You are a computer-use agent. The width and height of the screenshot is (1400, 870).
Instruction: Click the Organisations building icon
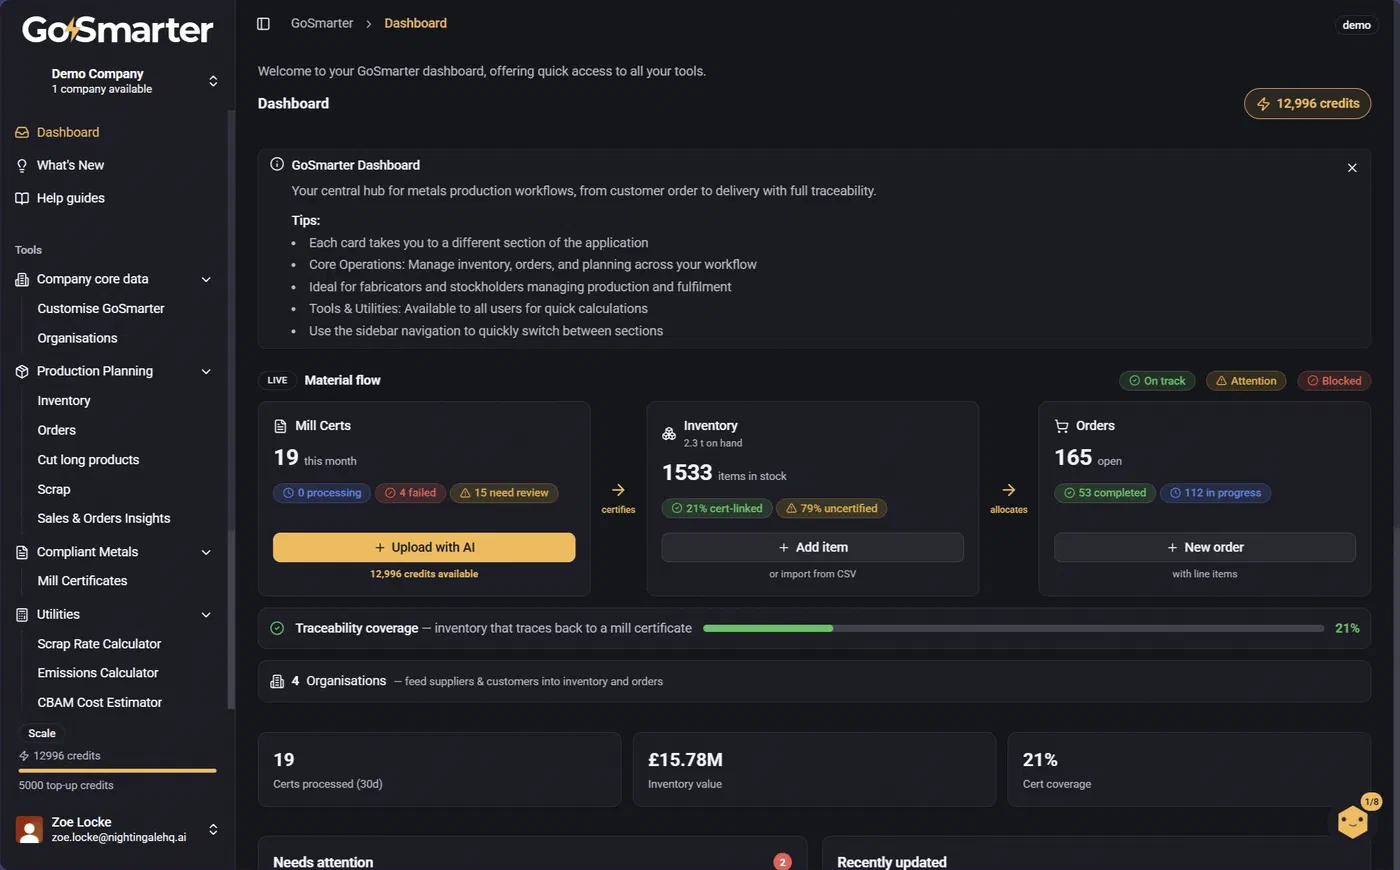point(277,681)
